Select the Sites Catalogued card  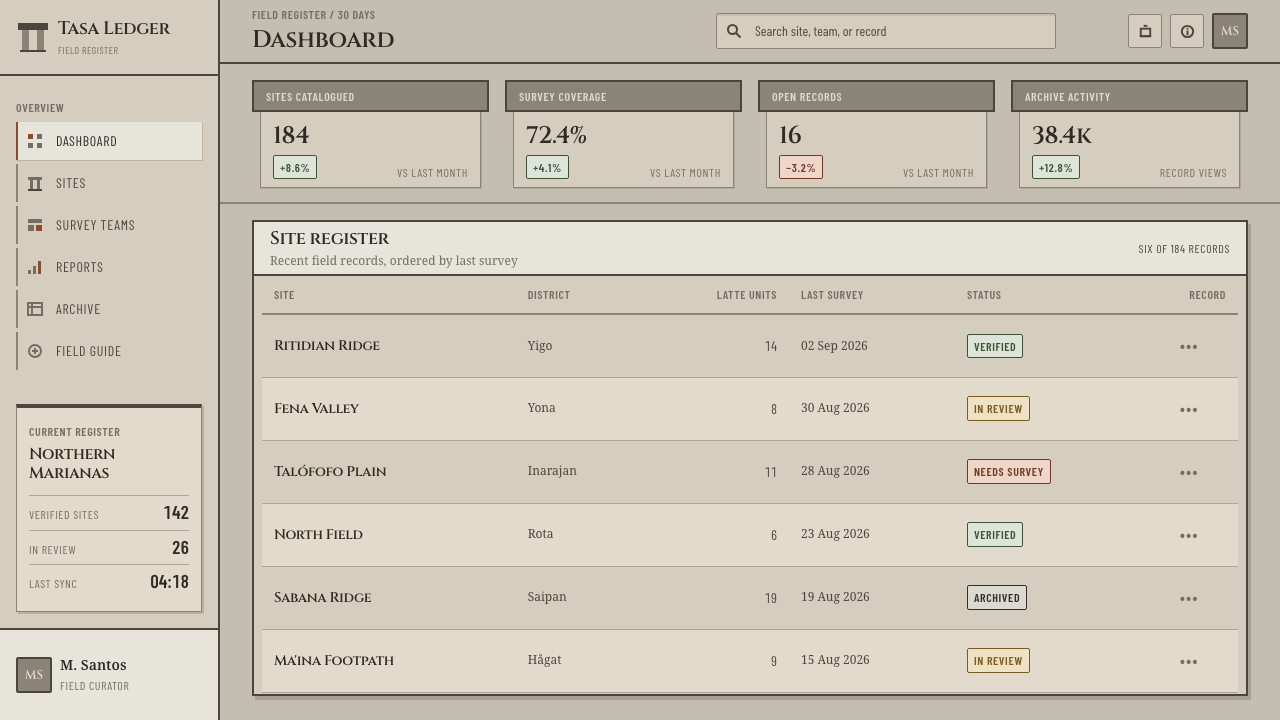click(x=370, y=134)
